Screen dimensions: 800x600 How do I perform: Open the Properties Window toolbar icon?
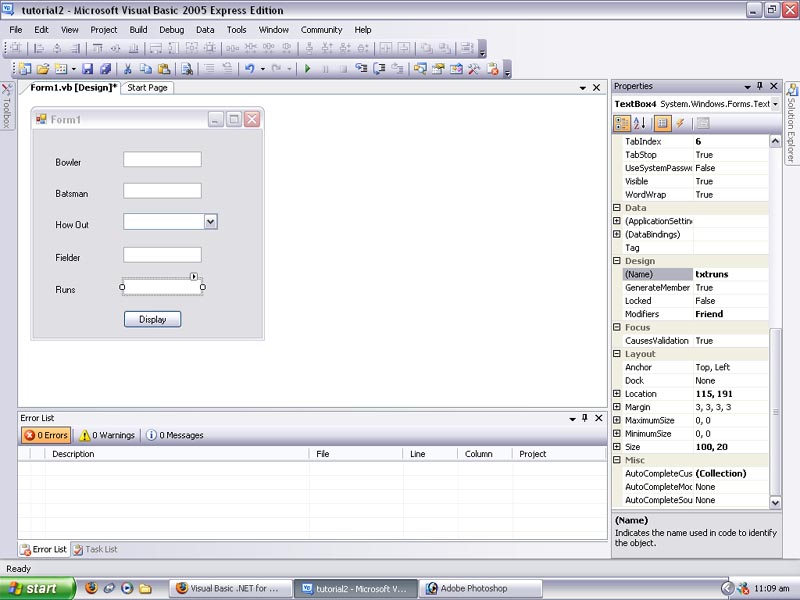(x=438, y=68)
